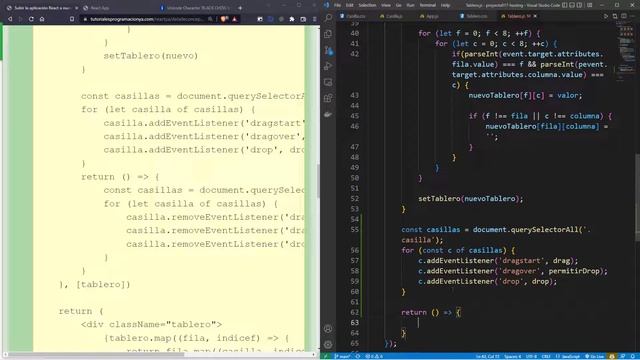Viewport: 640px width, 360px height.
Task: Click Ln, Col cursor position in status bar
Action: tap(488, 356)
